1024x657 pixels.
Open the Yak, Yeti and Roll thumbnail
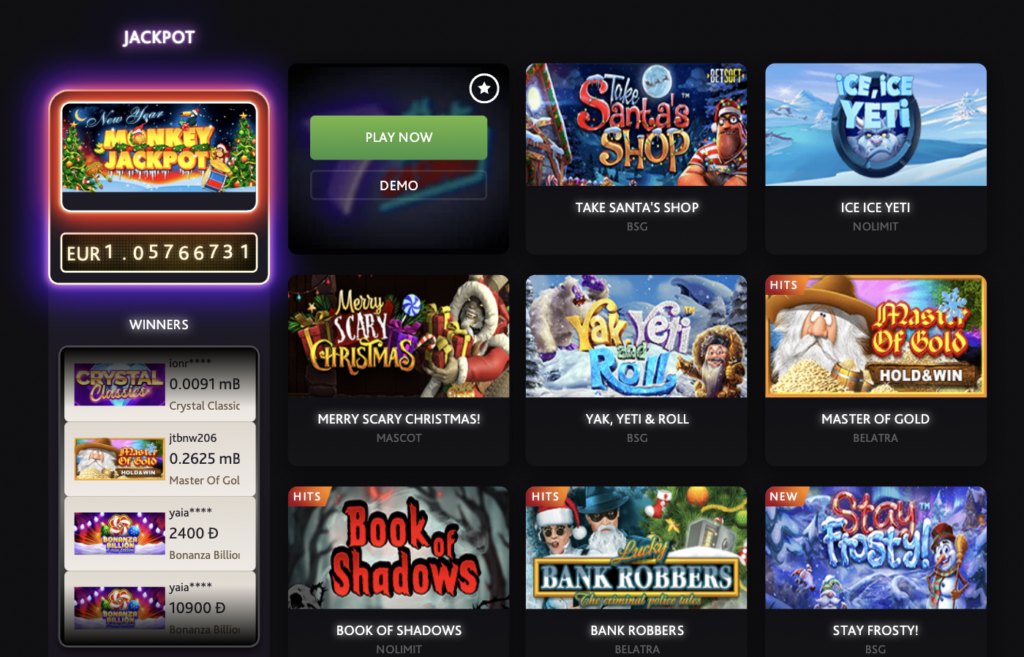tap(637, 336)
